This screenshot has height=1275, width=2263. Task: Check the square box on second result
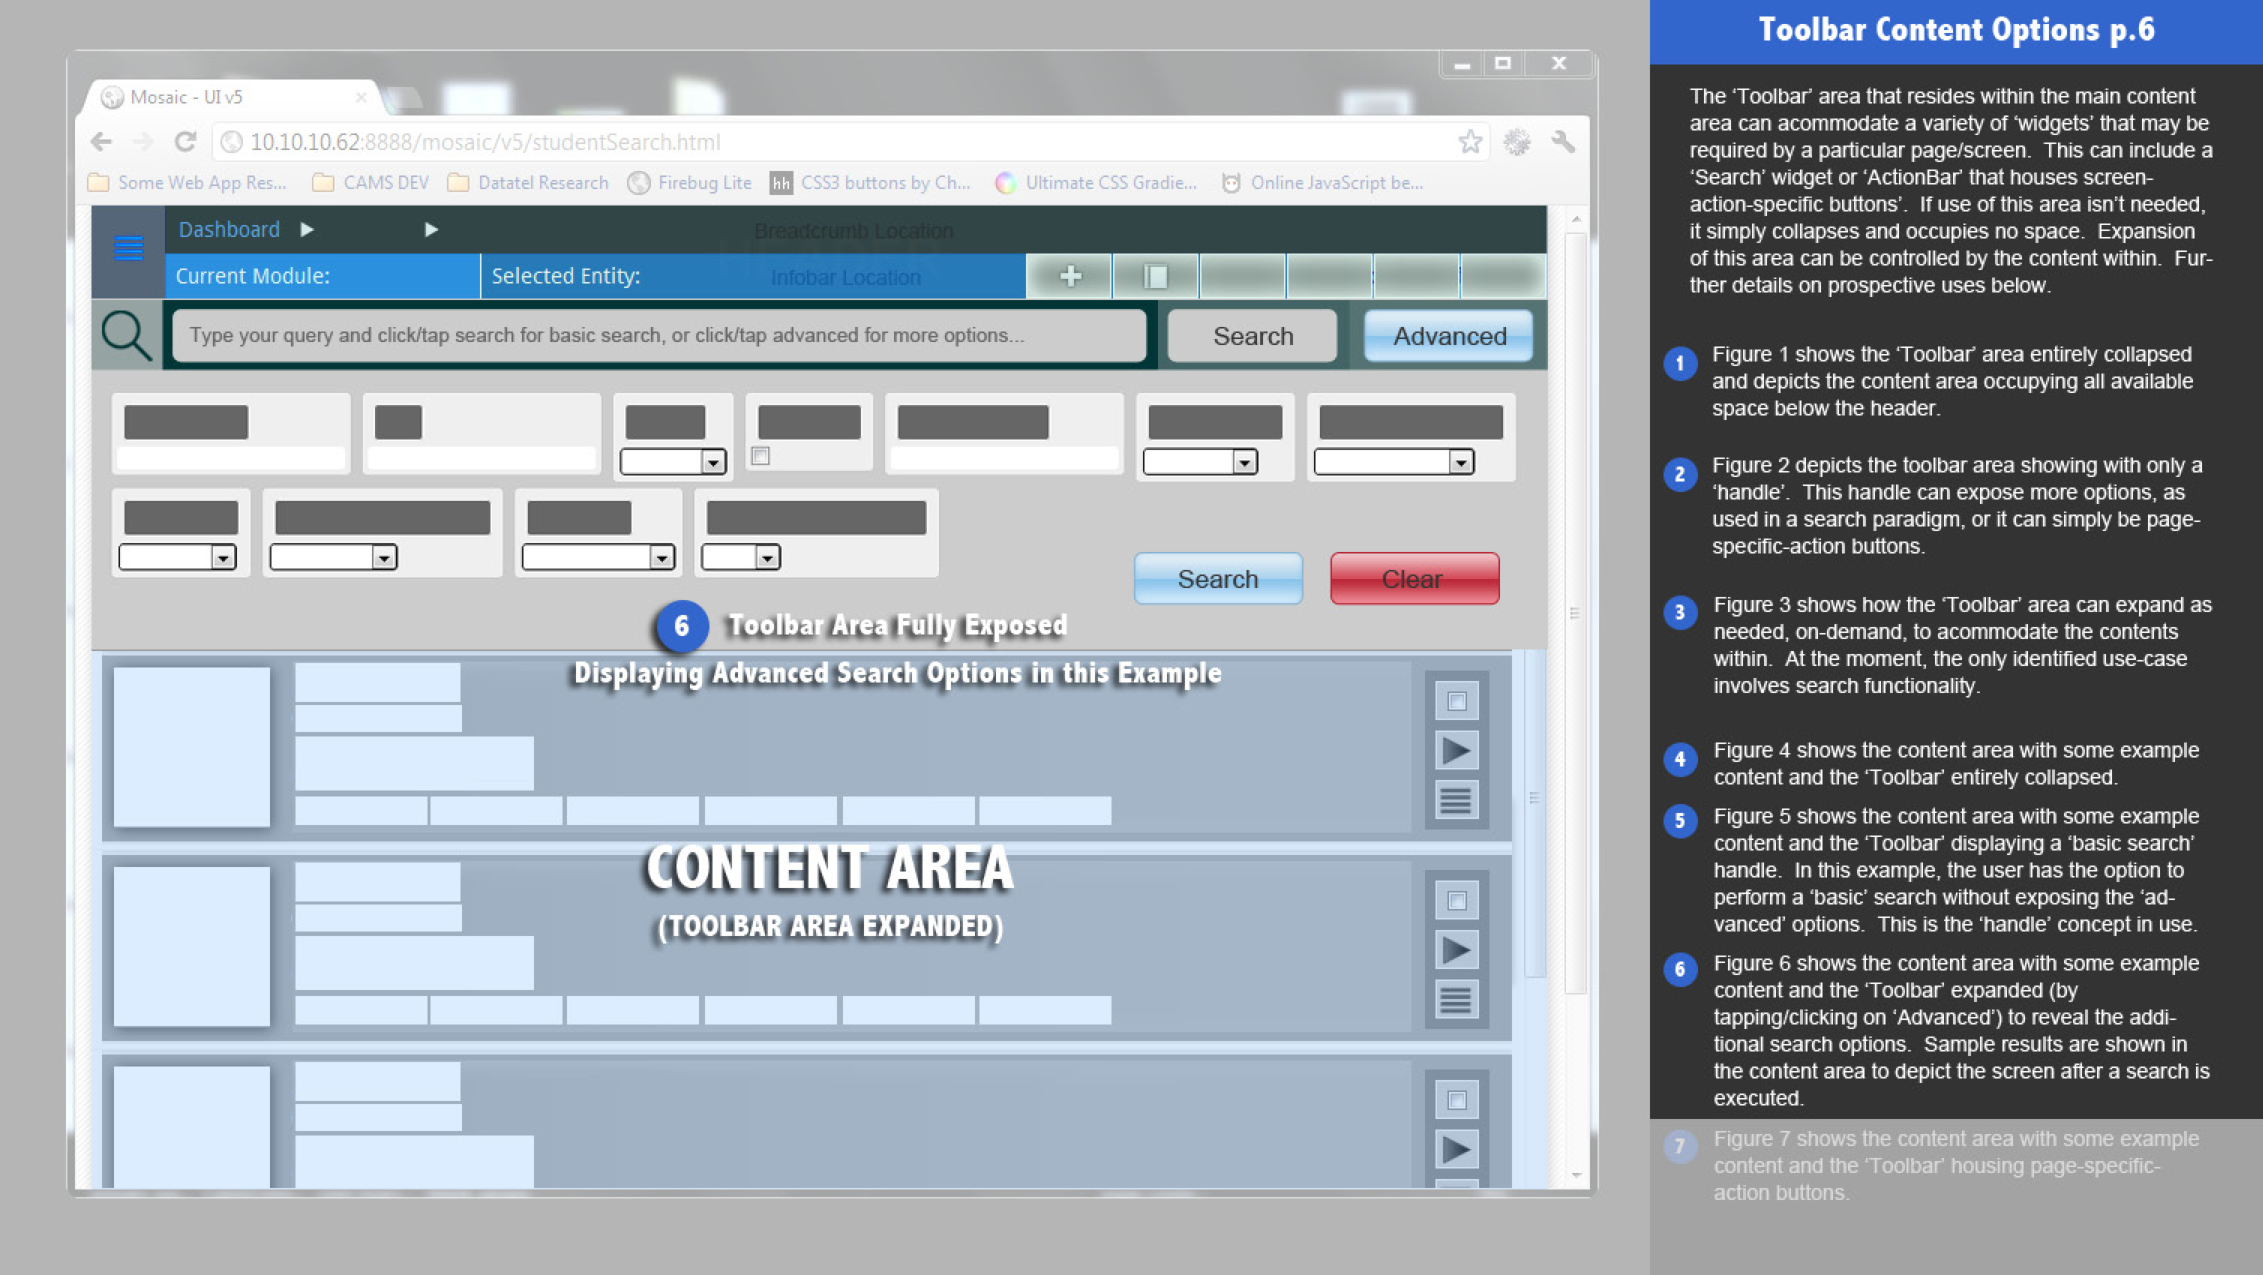coord(1456,900)
